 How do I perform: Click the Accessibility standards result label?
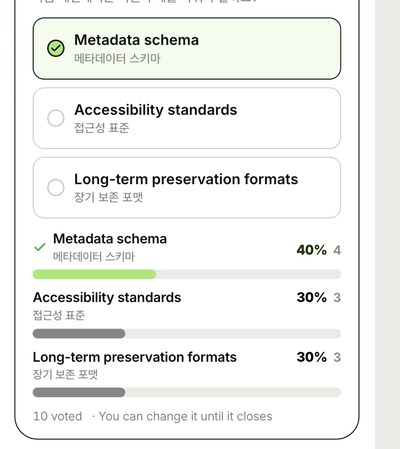(x=107, y=297)
